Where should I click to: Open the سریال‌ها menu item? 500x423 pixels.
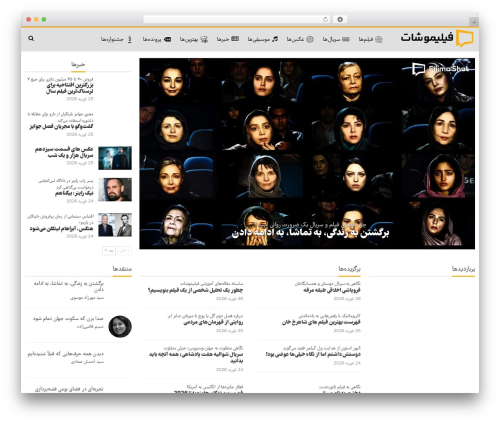point(331,39)
